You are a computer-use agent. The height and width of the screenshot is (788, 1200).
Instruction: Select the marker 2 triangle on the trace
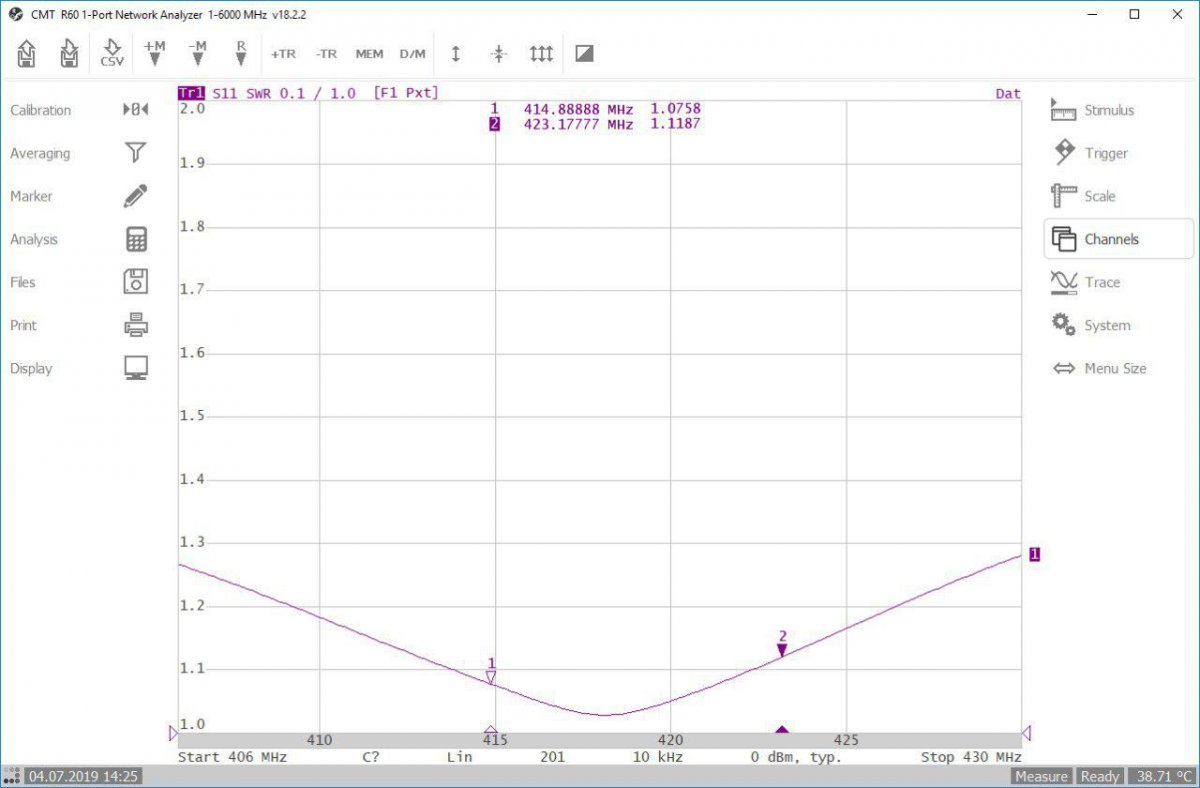[x=782, y=650]
